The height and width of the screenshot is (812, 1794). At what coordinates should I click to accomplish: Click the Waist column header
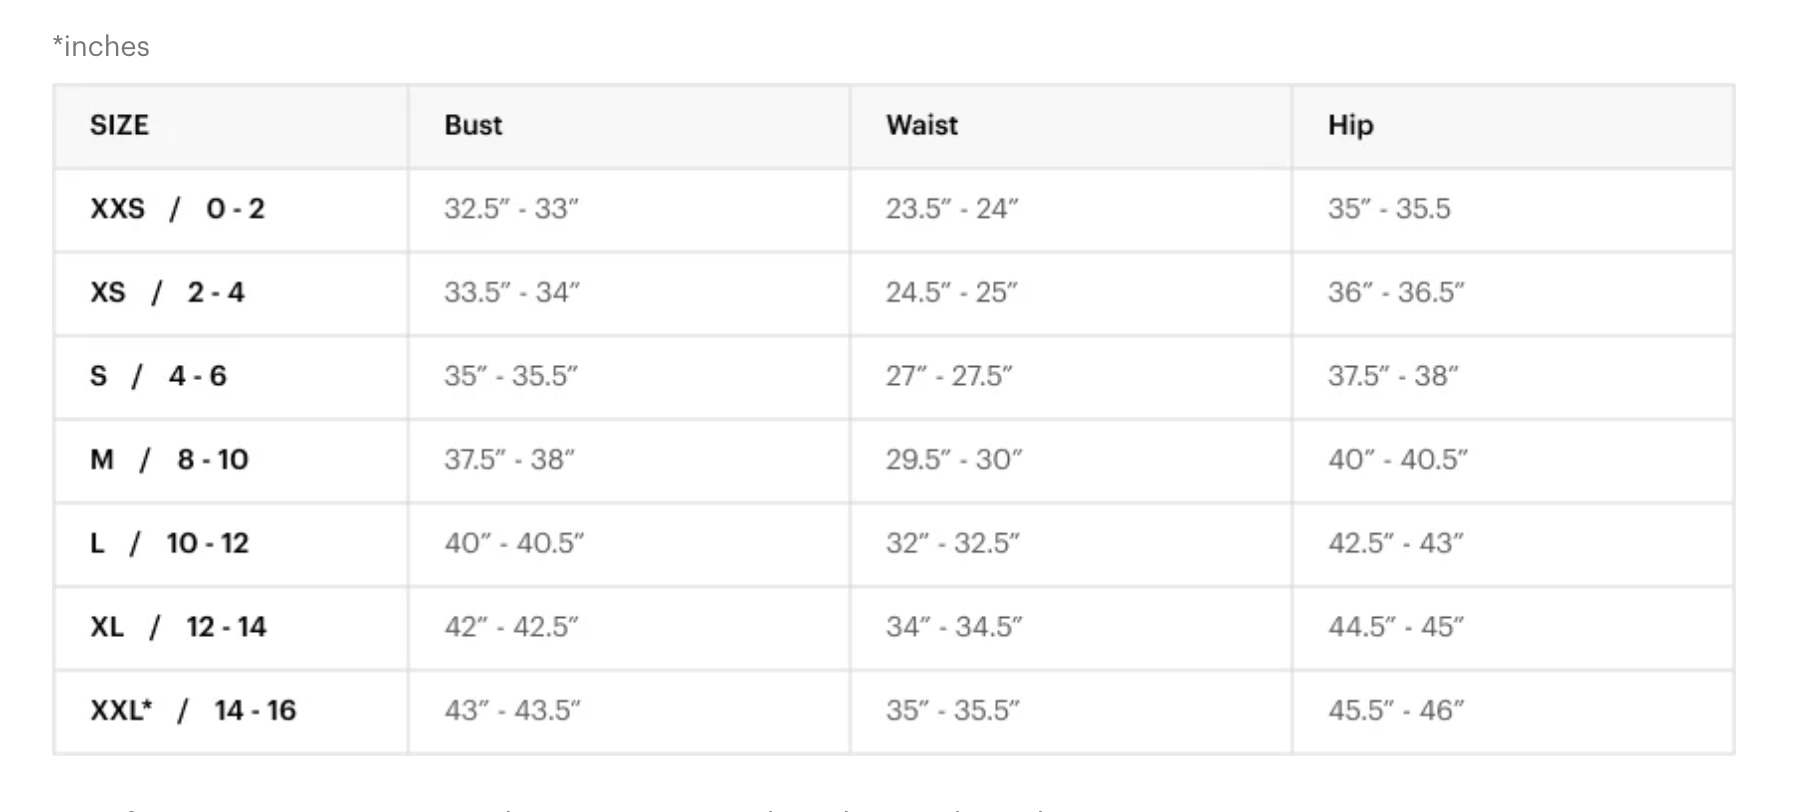pos(921,125)
